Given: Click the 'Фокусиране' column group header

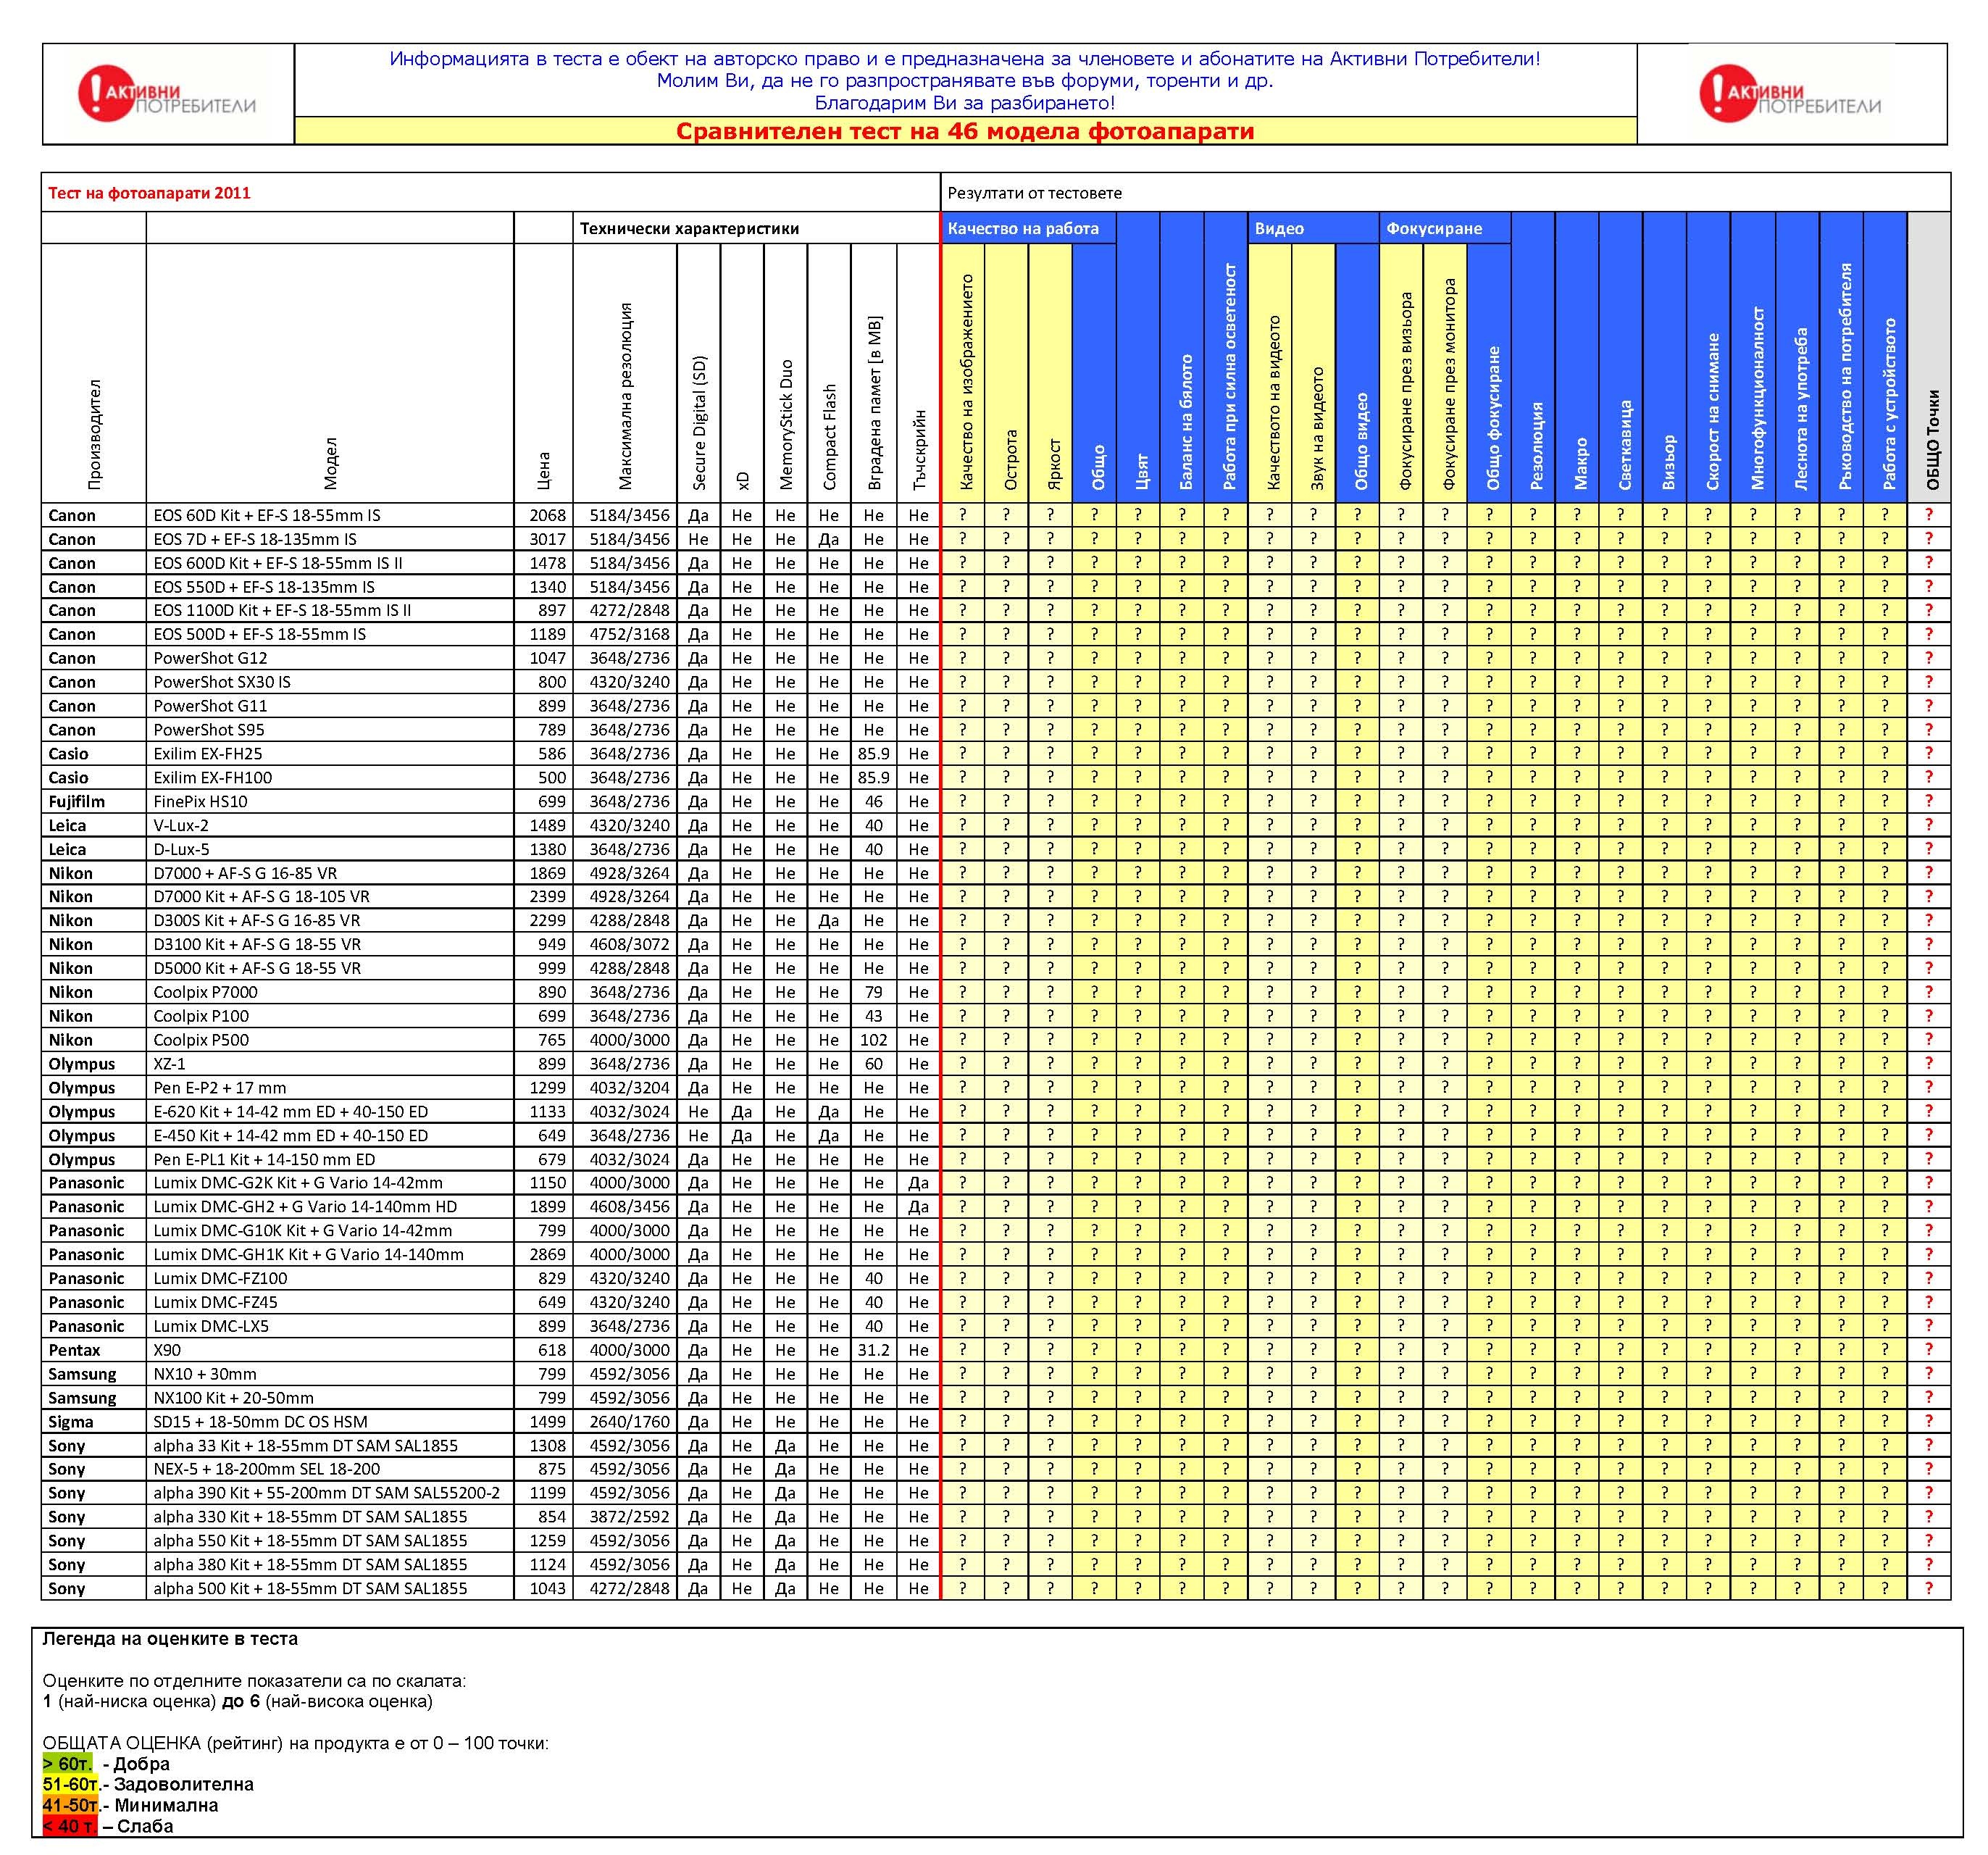Looking at the screenshot, I should click(1433, 229).
